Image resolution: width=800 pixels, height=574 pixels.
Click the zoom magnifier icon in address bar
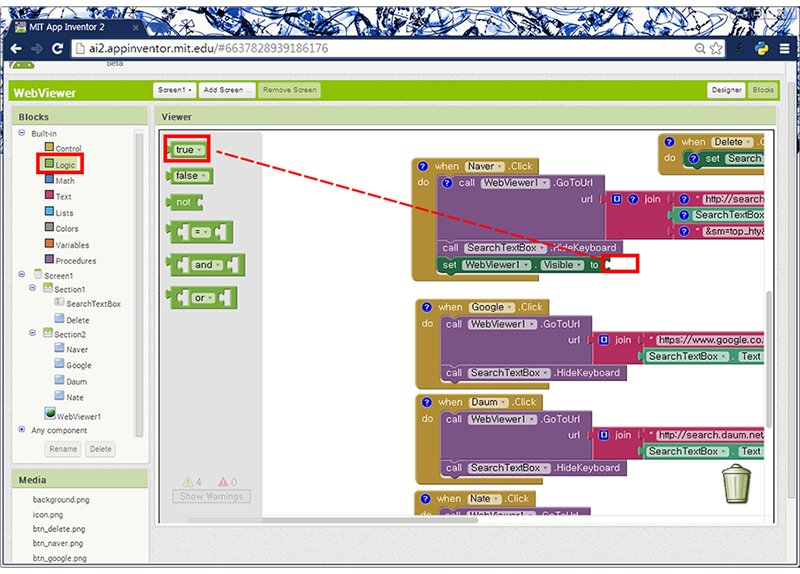coord(700,48)
